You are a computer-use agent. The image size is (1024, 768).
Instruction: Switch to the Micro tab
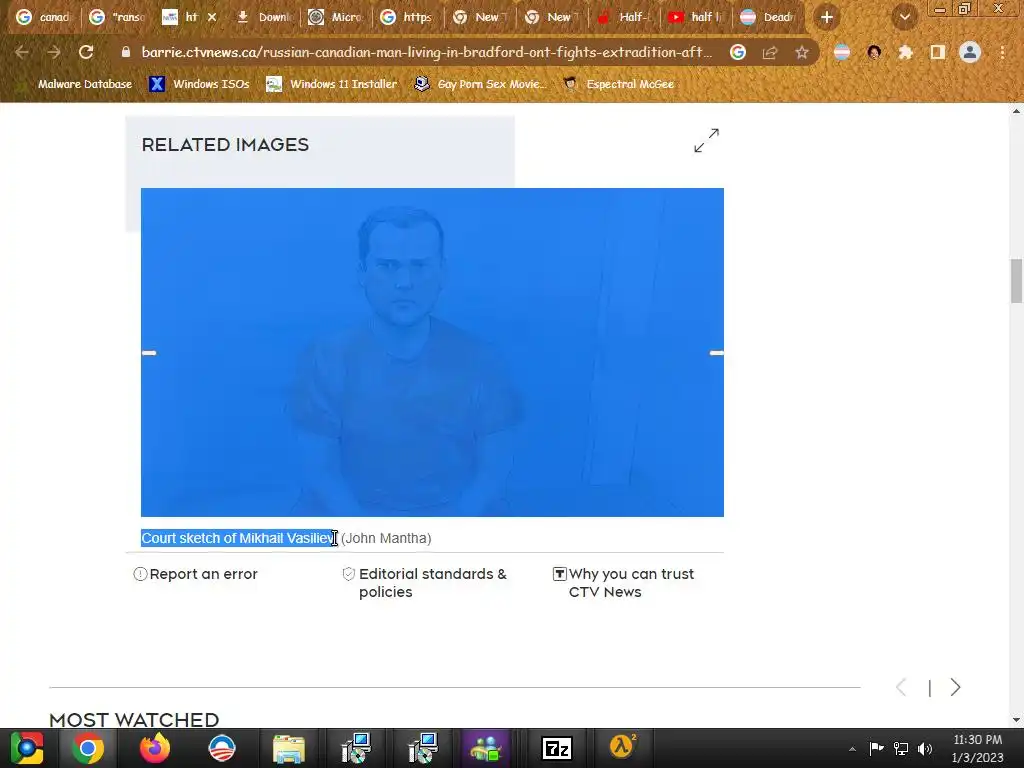tap(336, 18)
